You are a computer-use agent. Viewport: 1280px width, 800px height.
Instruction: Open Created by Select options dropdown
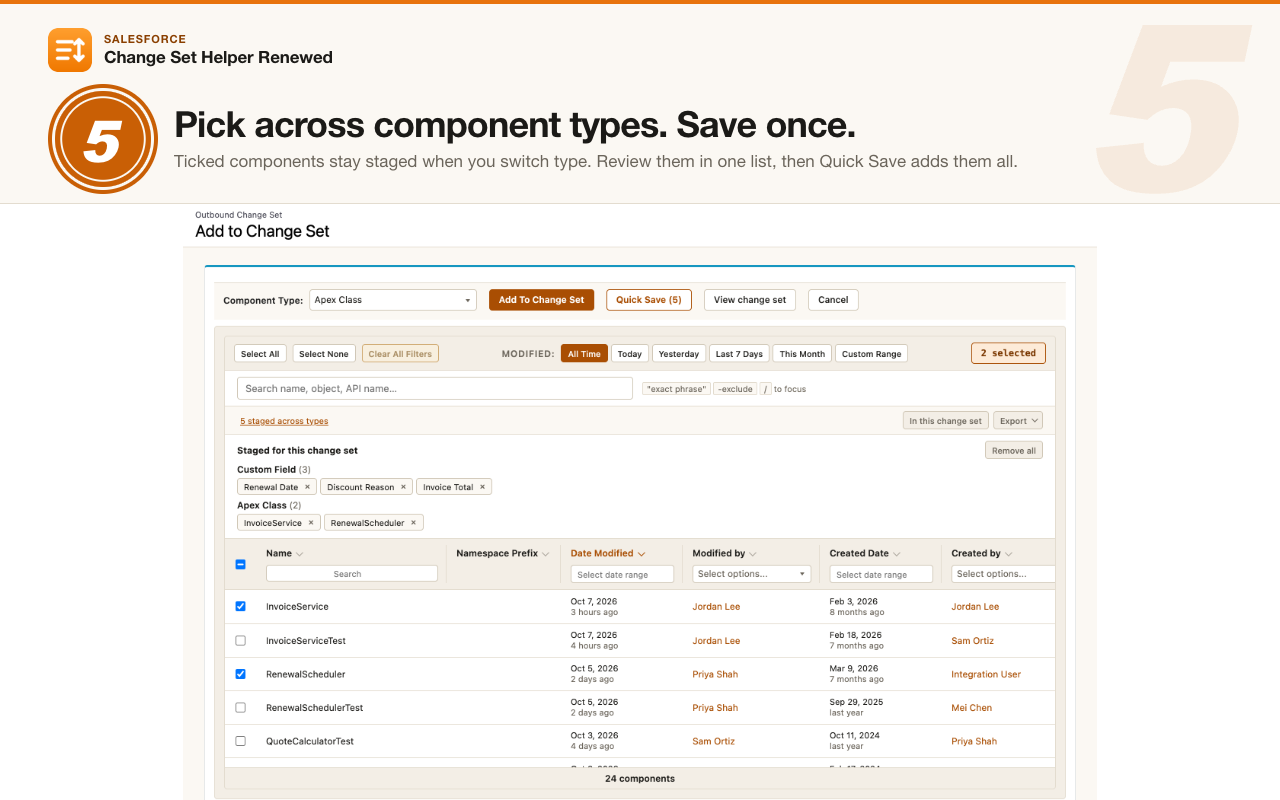click(1003, 574)
